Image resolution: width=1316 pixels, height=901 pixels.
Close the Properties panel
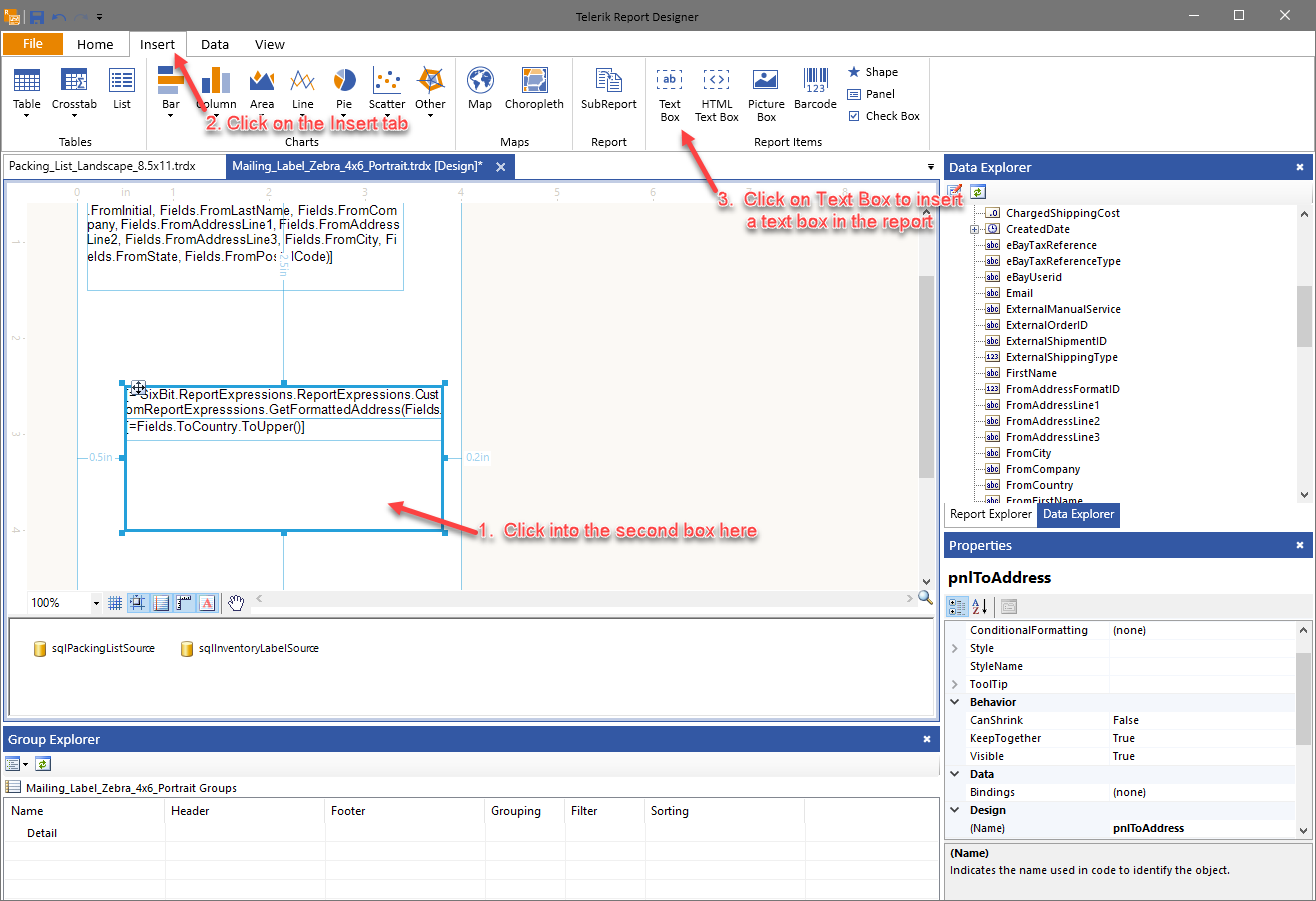1300,545
